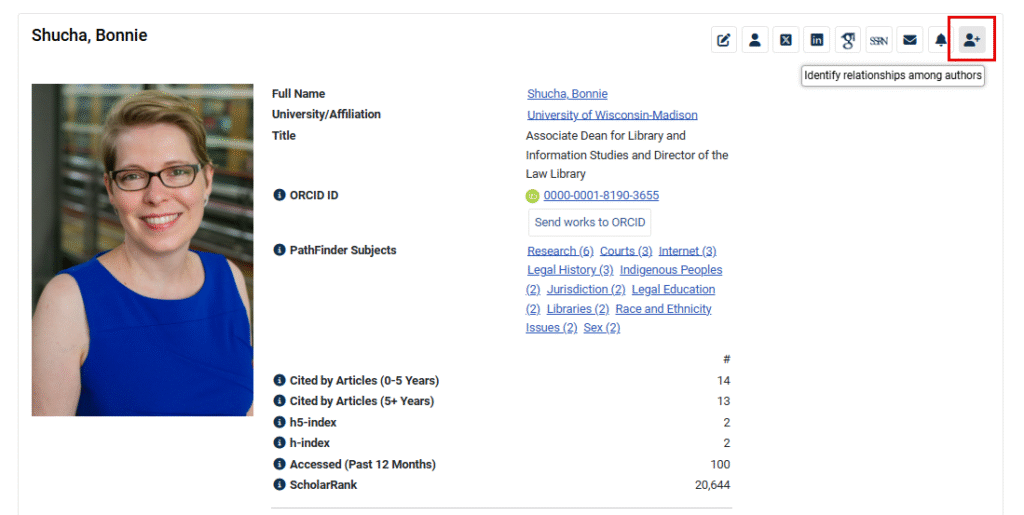The image size is (1024, 515).
Task: Click the Shucha, Bonnie full name link
Action: pyautogui.click(x=567, y=94)
